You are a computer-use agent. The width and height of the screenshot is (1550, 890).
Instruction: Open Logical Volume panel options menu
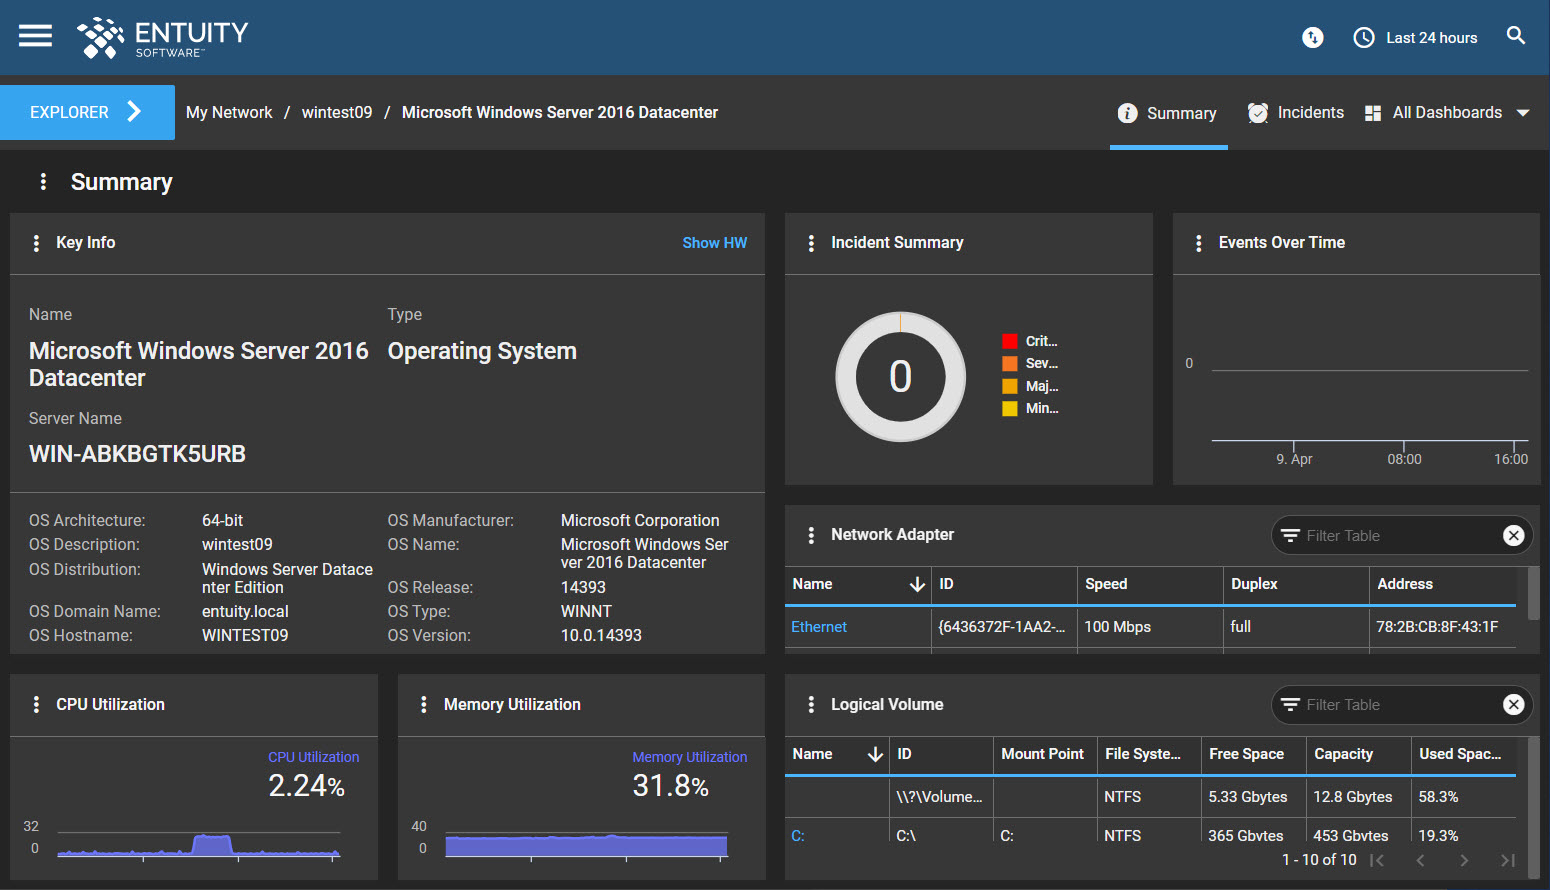click(x=811, y=705)
